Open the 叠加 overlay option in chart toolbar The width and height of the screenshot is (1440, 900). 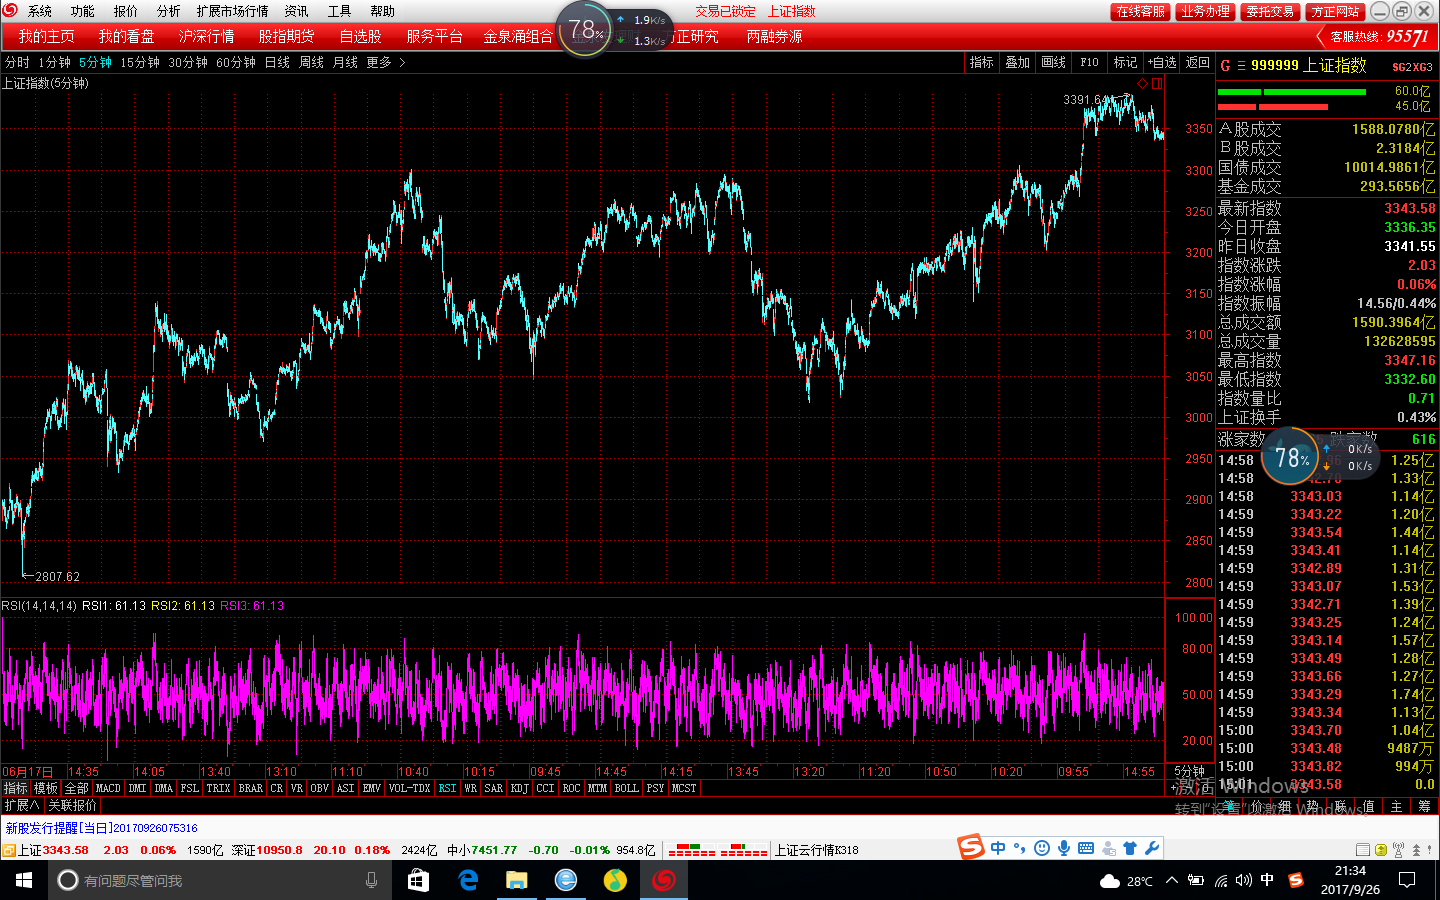tap(1018, 62)
